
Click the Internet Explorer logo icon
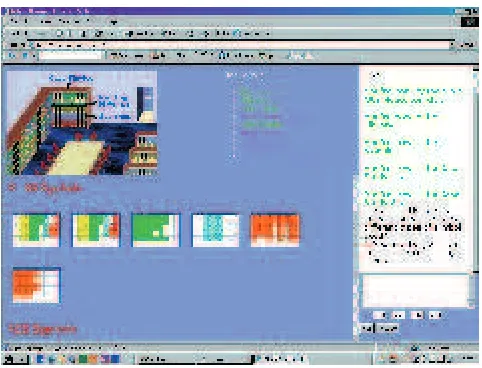(x=470, y=22)
